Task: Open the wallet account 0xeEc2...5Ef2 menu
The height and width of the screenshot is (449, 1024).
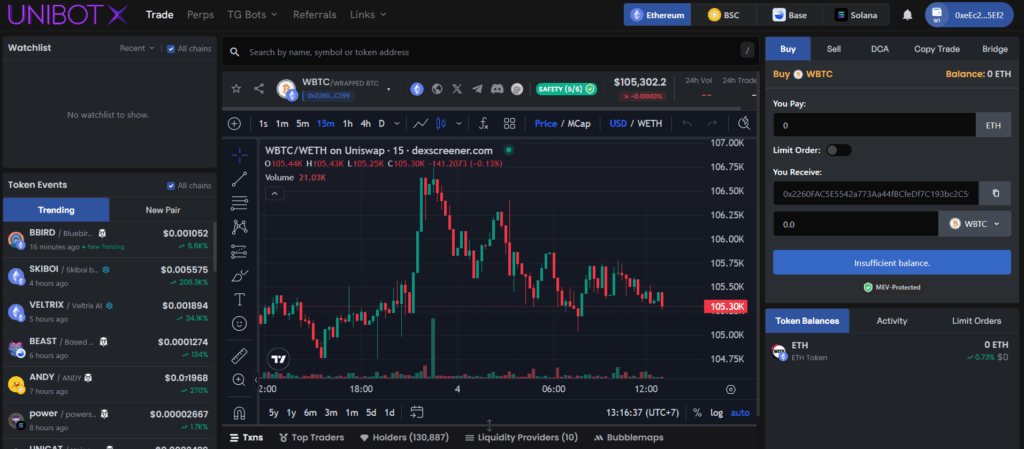Action: [x=968, y=15]
